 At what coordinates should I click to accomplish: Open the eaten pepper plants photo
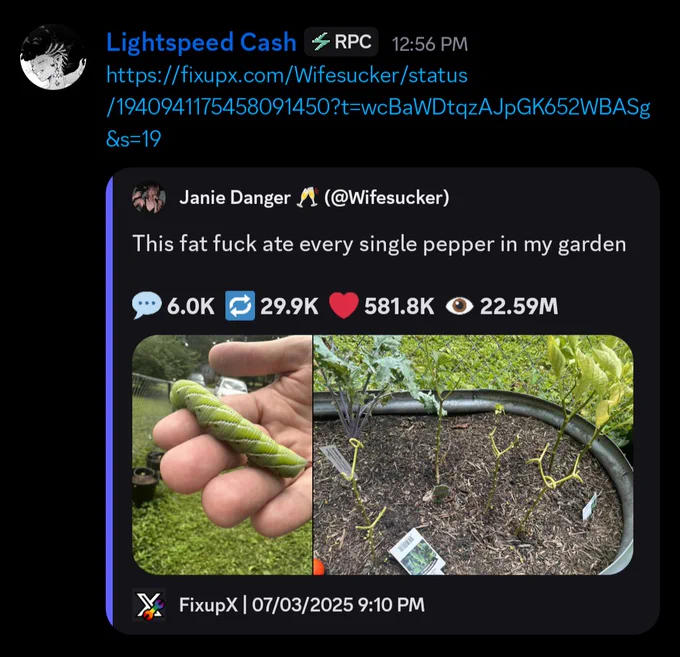tap(473, 455)
